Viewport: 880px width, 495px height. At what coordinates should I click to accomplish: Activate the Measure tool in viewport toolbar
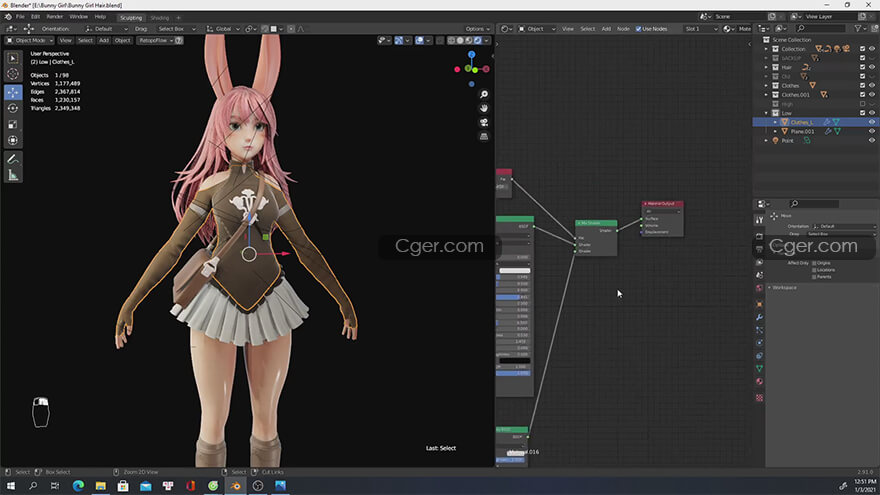(x=13, y=175)
